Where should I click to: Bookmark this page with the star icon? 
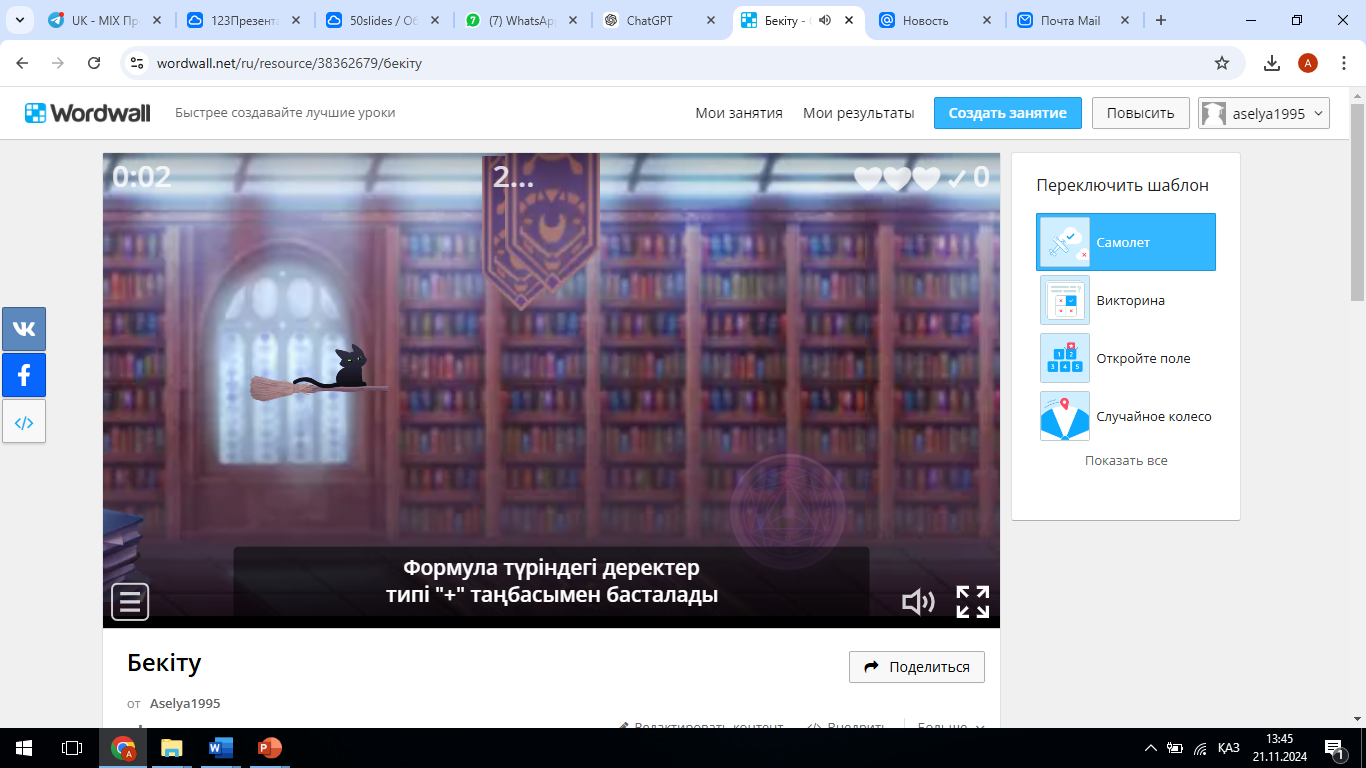(x=1222, y=63)
